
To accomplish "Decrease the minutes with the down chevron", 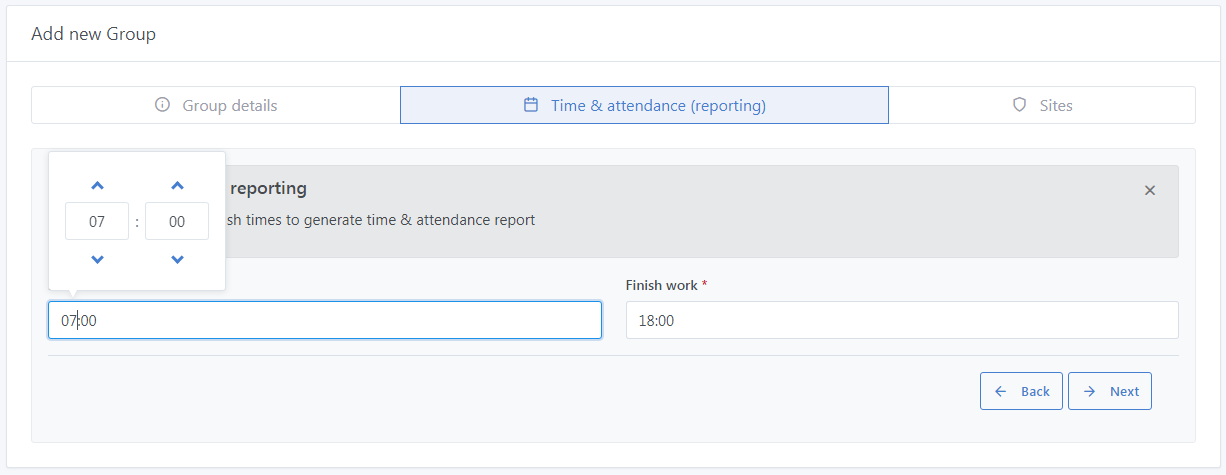I will click(x=177, y=260).
